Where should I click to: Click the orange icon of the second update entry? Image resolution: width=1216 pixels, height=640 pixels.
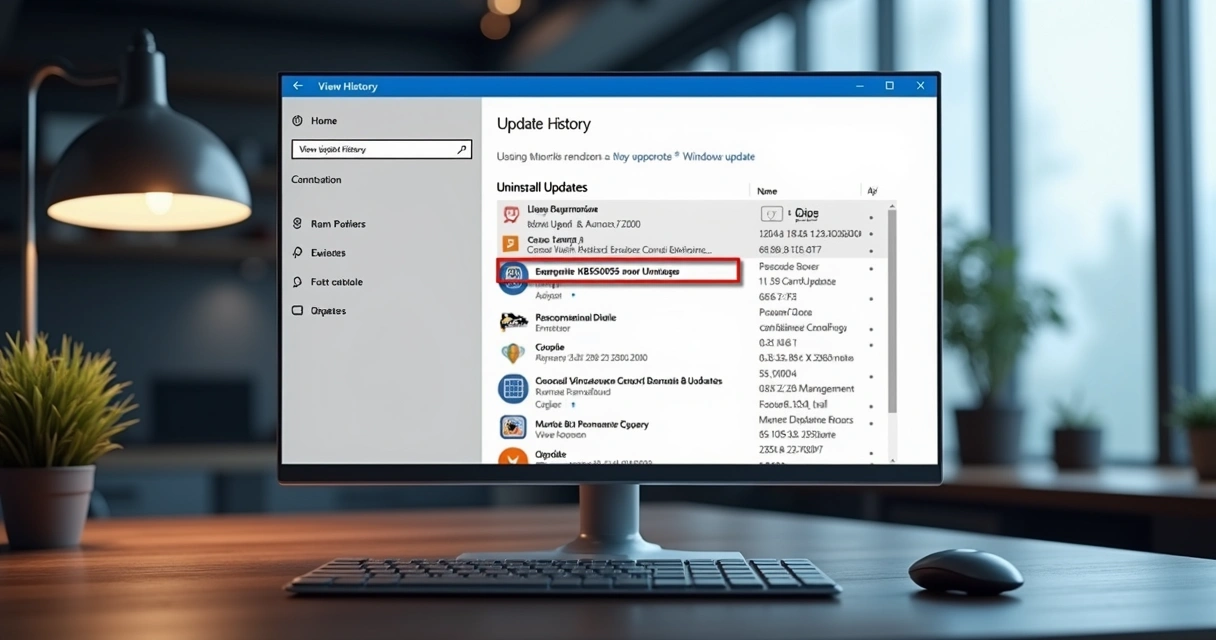coord(513,243)
